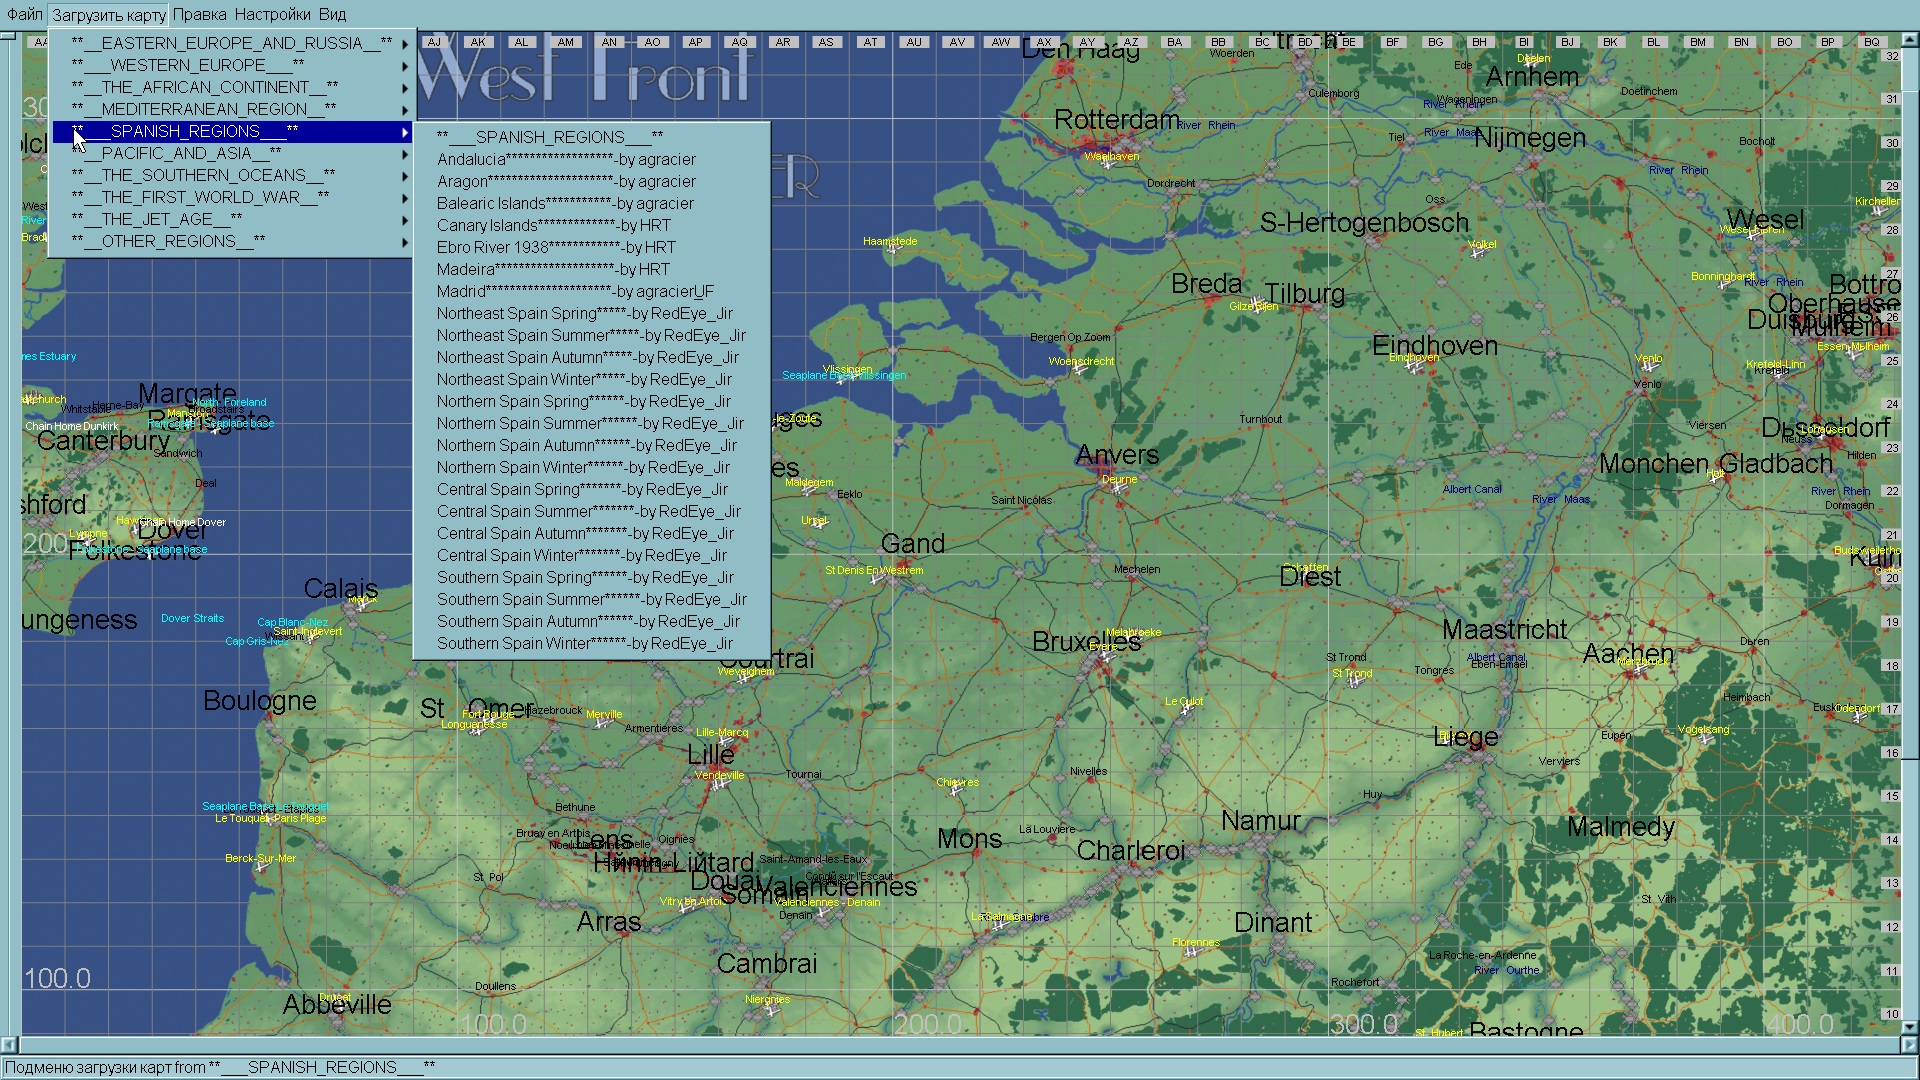Expand the OTHER_REGIONS submenu arrow
Image resolution: width=1920 pixels, height=1080 pixels.
pyautogui.click(x=405, y=242)
